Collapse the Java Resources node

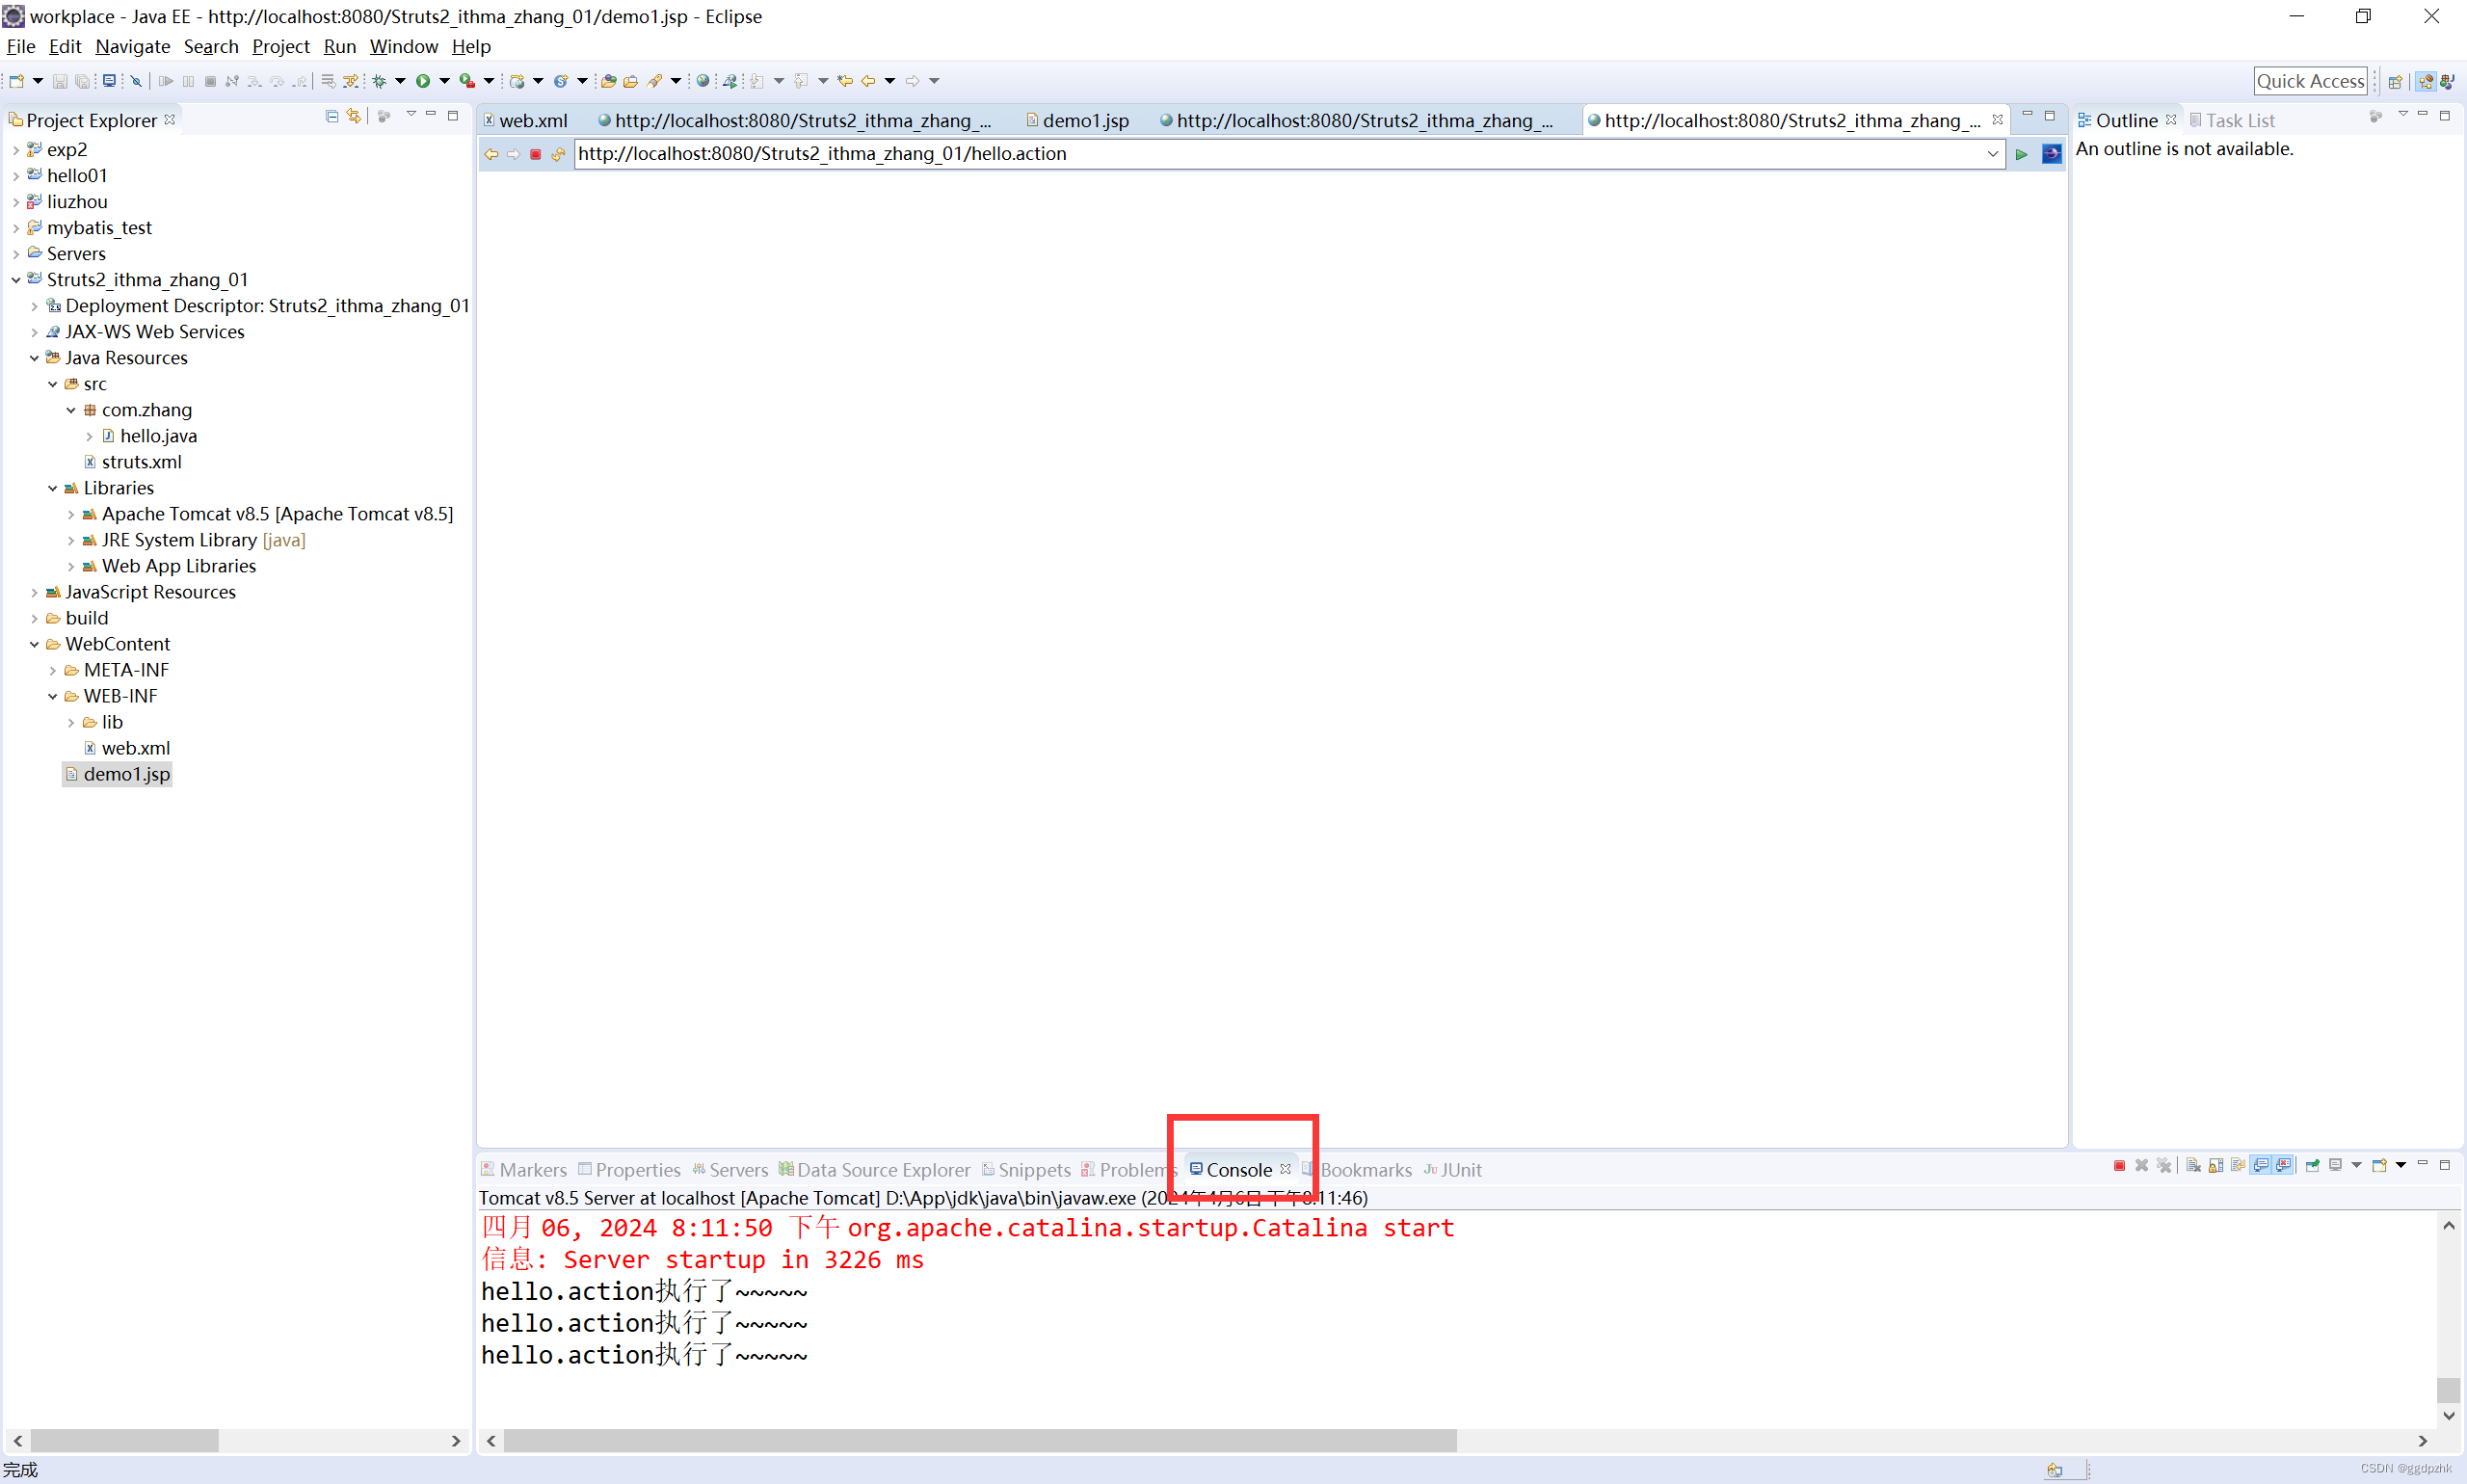[x=34, y=358]
